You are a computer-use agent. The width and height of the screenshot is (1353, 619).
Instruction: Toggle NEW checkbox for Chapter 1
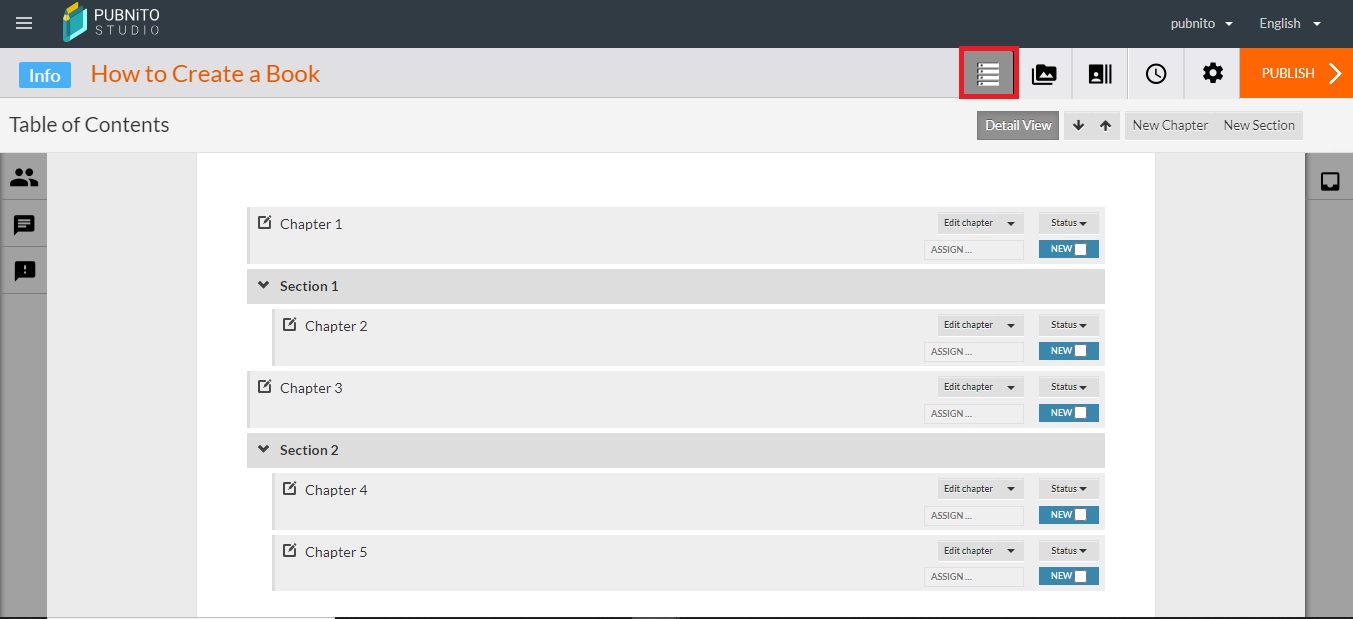click(1080, 249)
